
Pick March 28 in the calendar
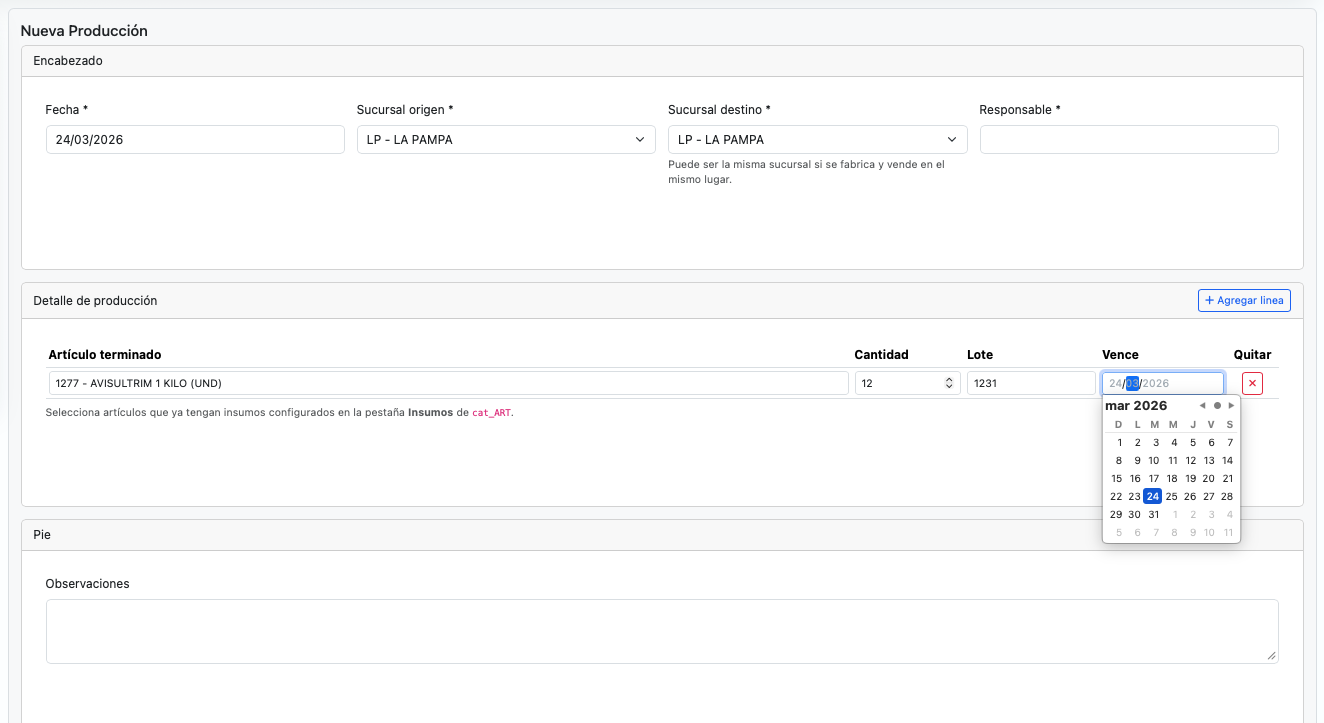[1227, 496]
